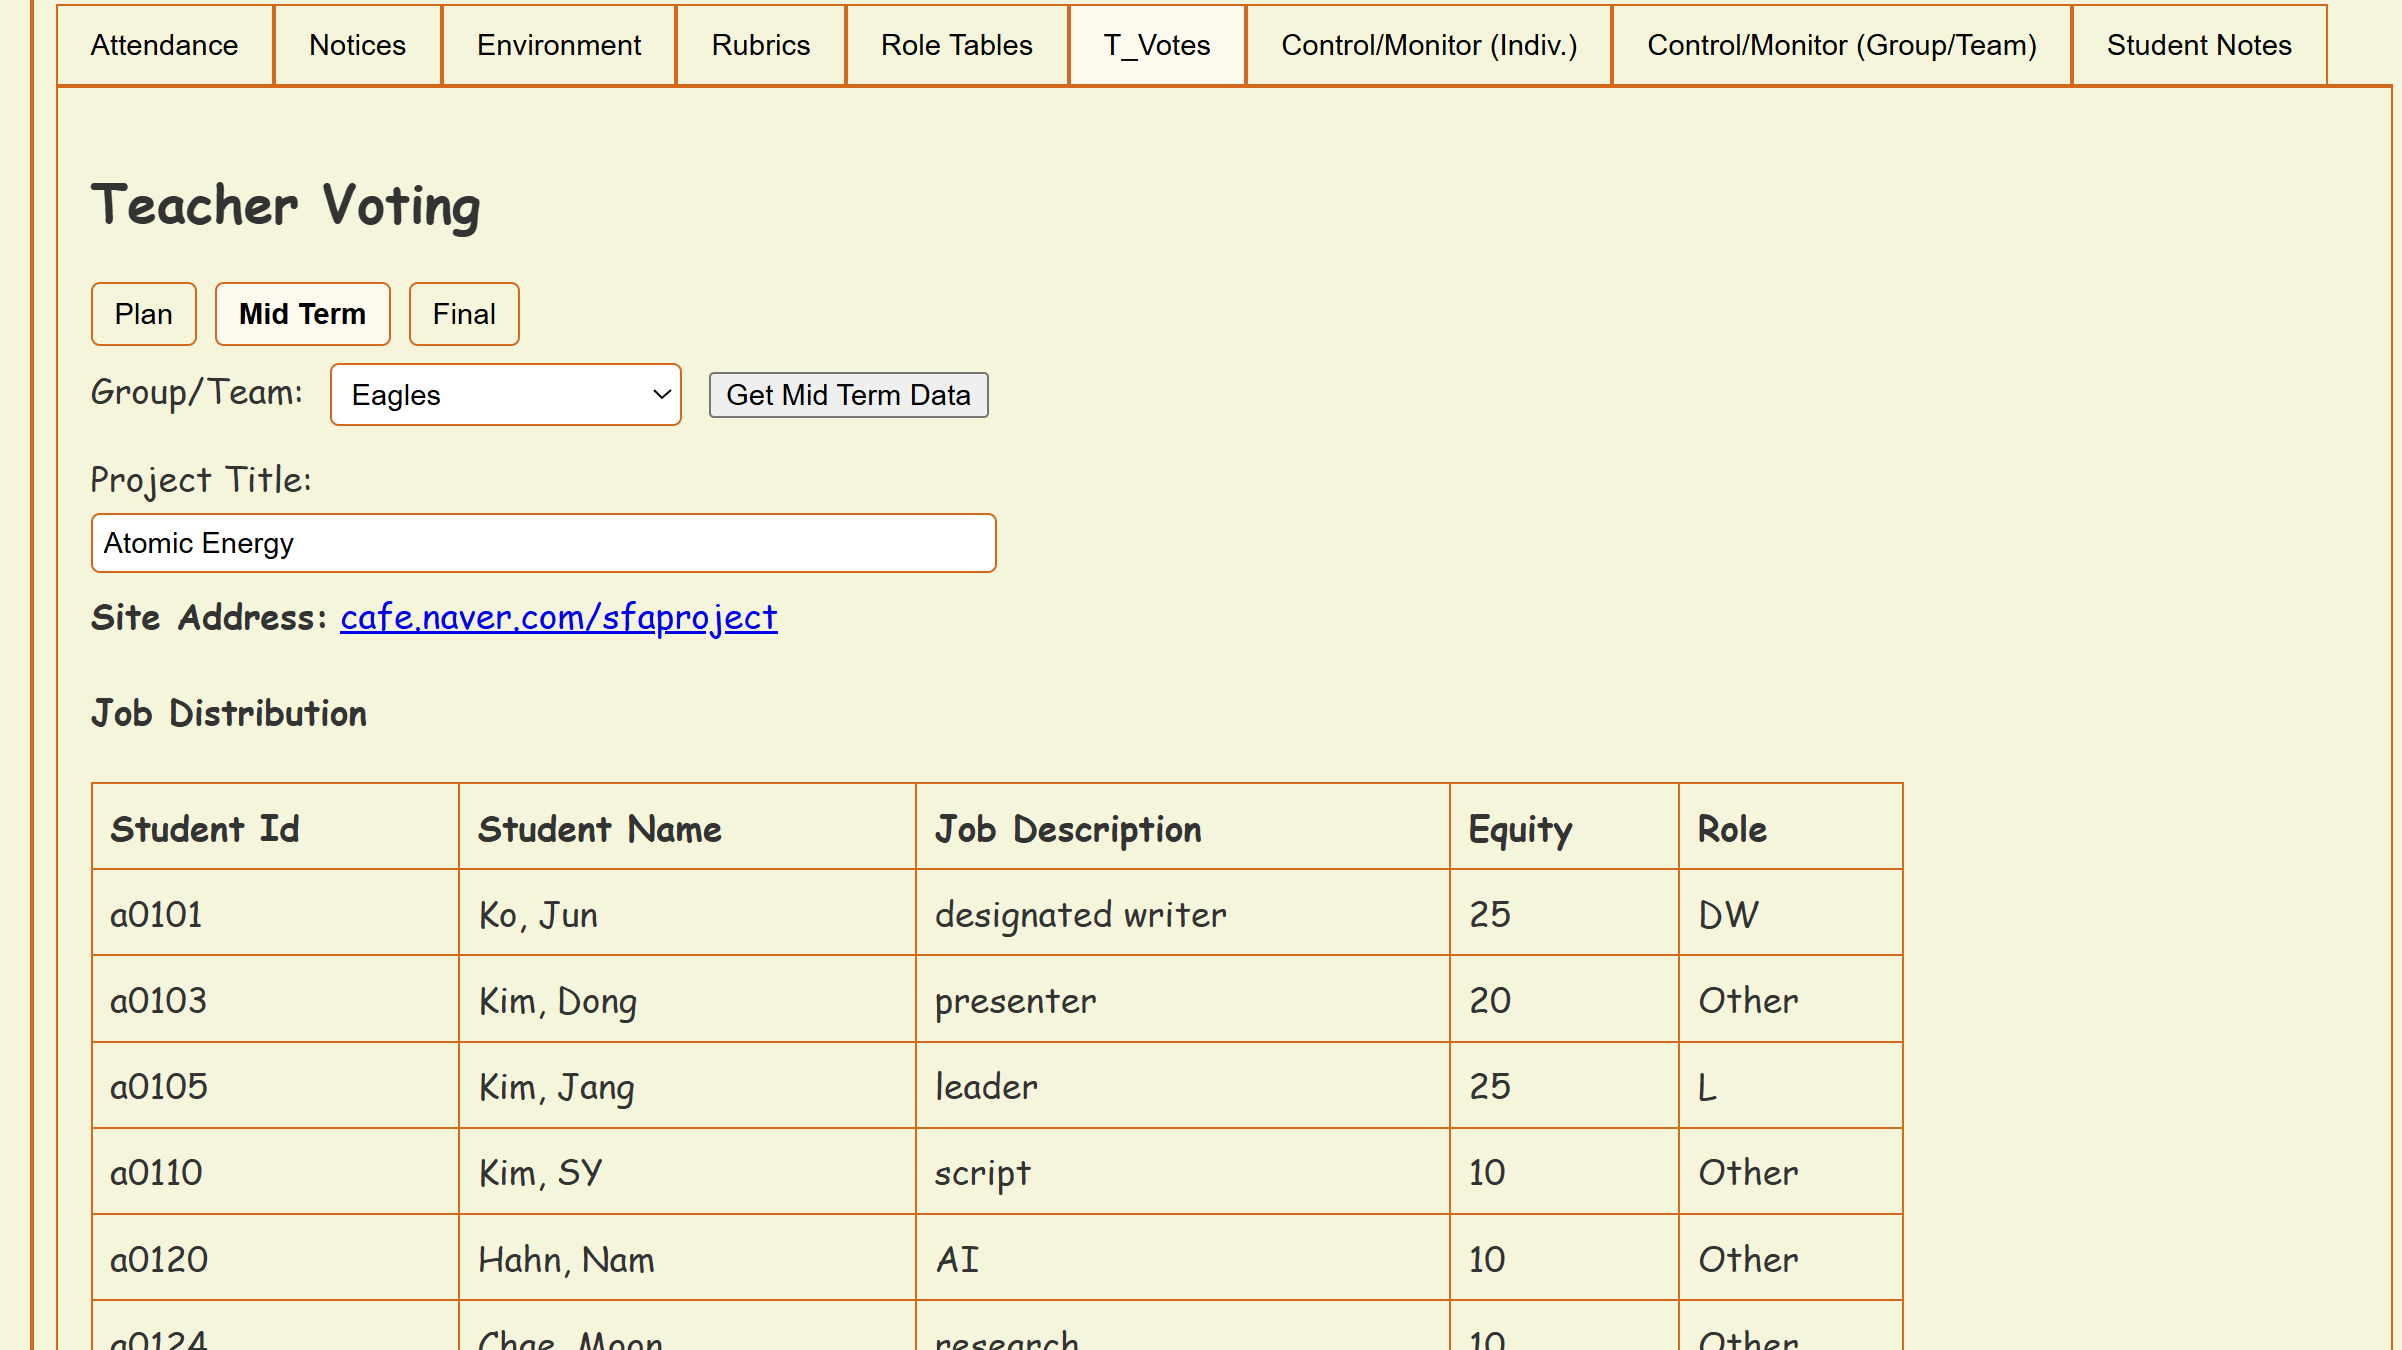The image size is (2402, 1350).
Task: Open the cafe.naver.com/sfaproject link
Action: [558, 618]
